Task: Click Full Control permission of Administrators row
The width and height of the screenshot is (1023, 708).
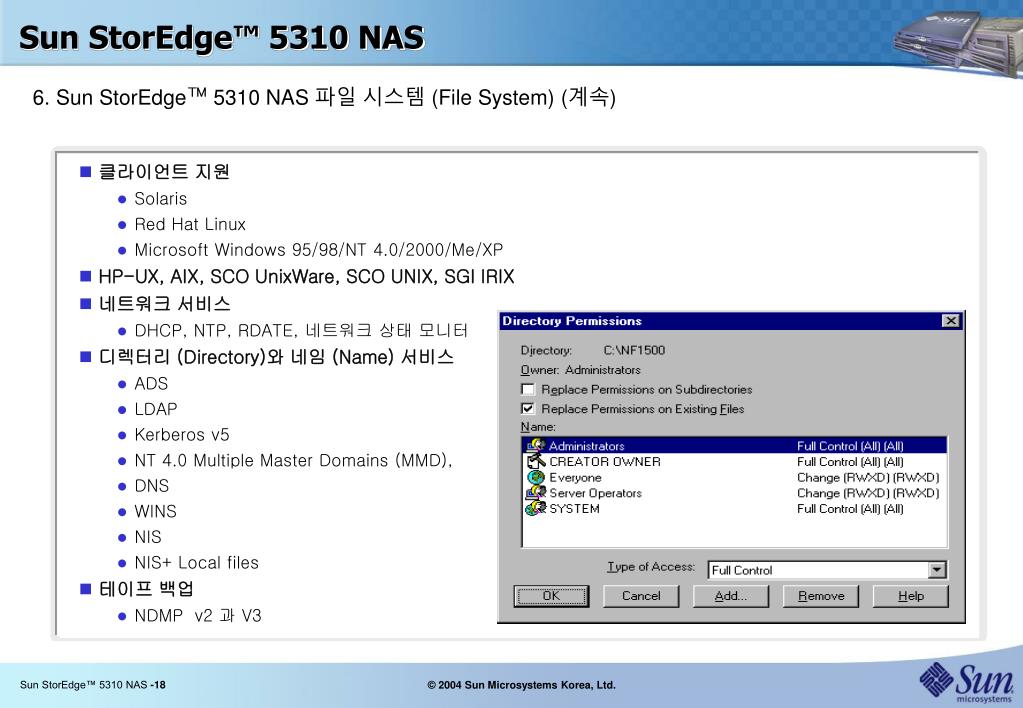Action: [850, 446]
